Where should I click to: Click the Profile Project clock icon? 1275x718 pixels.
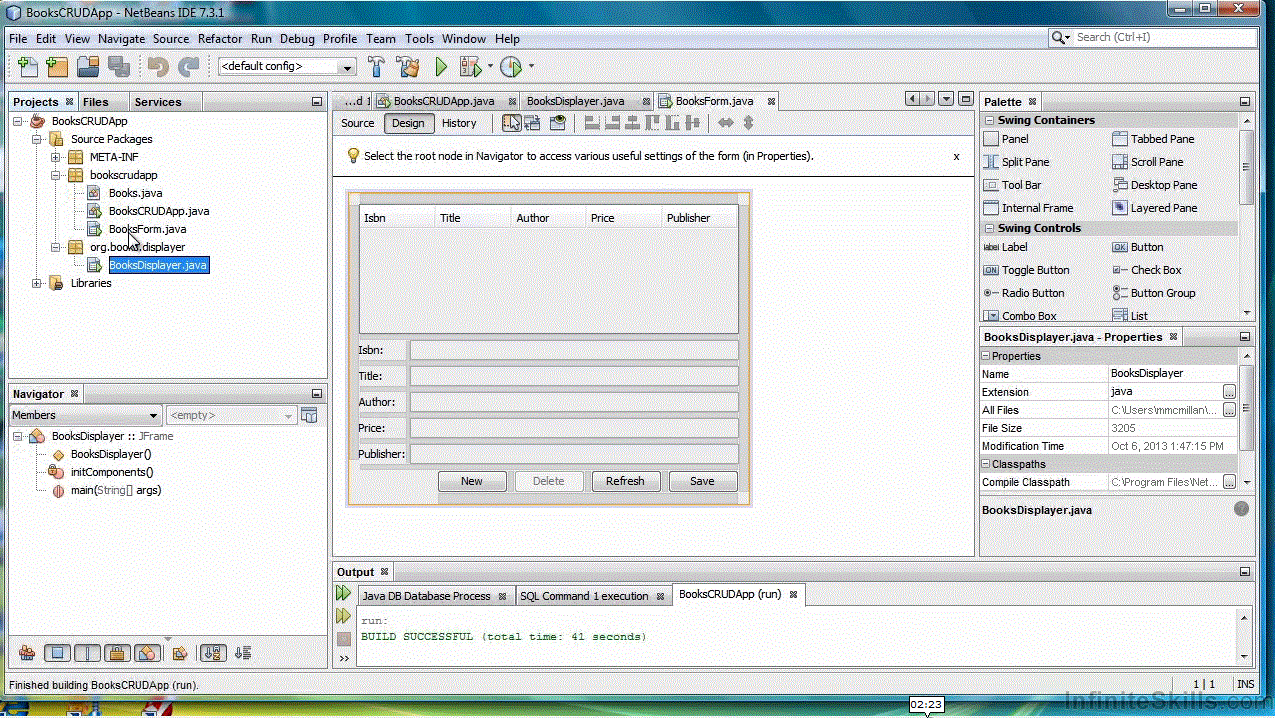[x=511, y=67]
